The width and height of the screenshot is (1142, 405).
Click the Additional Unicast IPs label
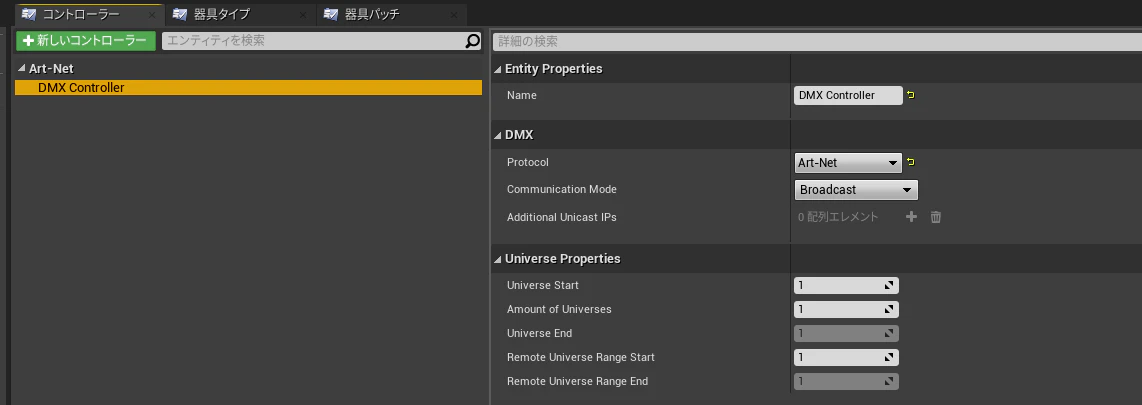click(562, 217)
